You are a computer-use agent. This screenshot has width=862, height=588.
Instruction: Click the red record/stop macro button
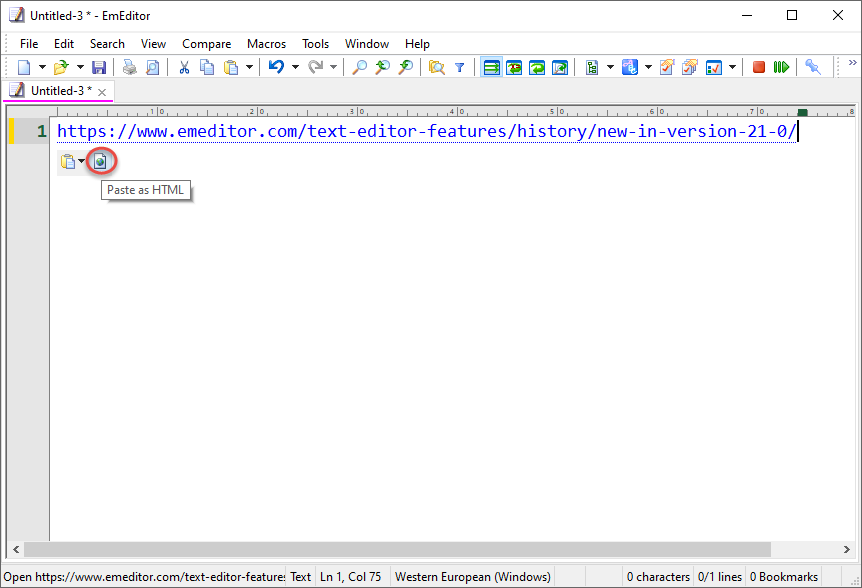pyautogui.click(x=759, y=67)
